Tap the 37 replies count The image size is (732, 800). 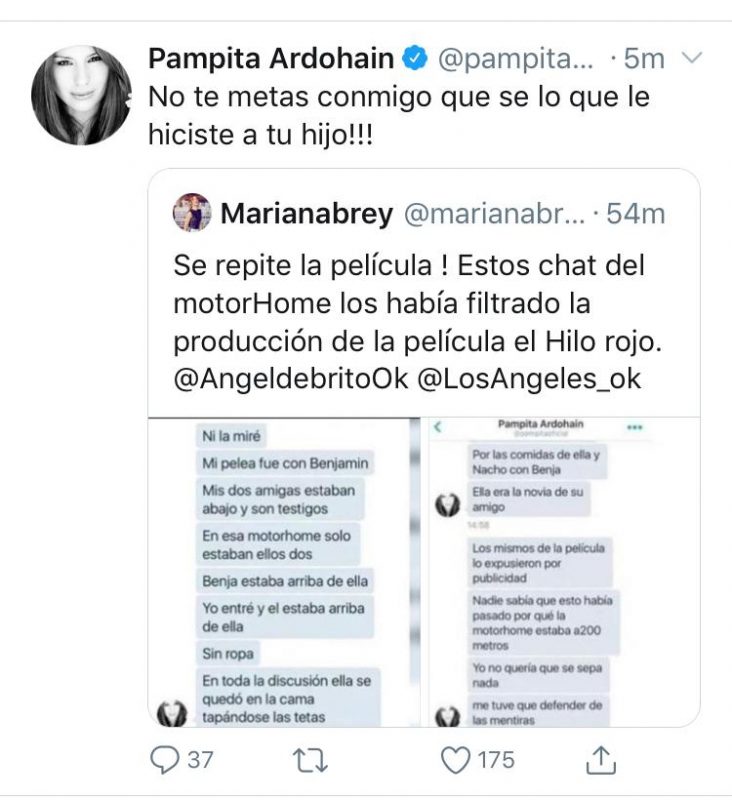click(200, 760)
